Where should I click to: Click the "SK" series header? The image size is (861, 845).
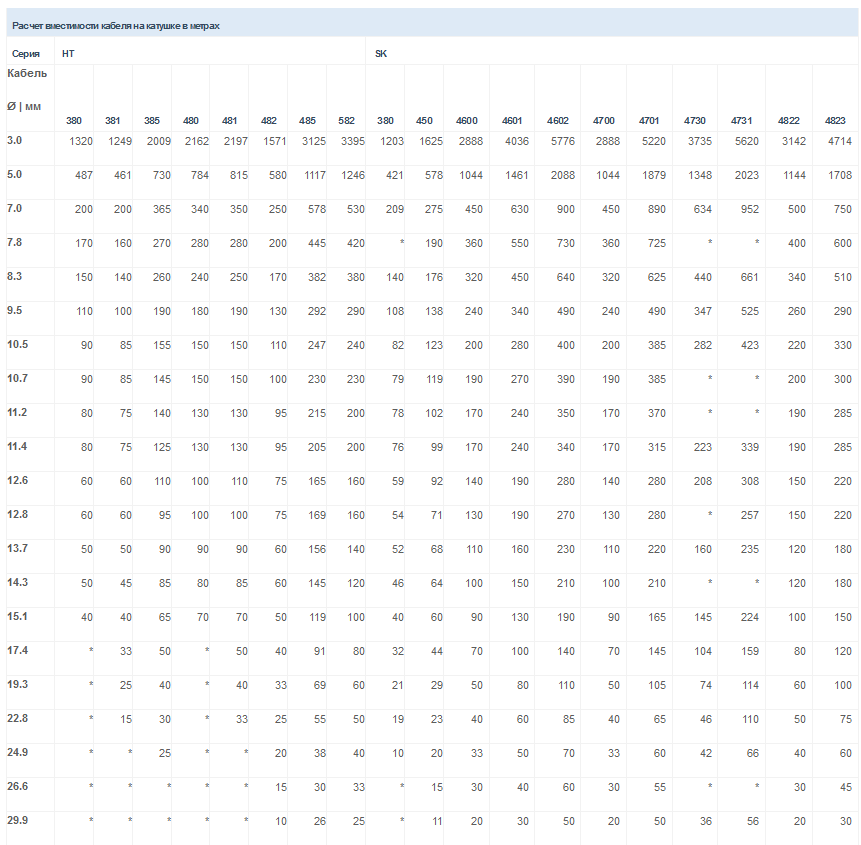coord(381,54)
